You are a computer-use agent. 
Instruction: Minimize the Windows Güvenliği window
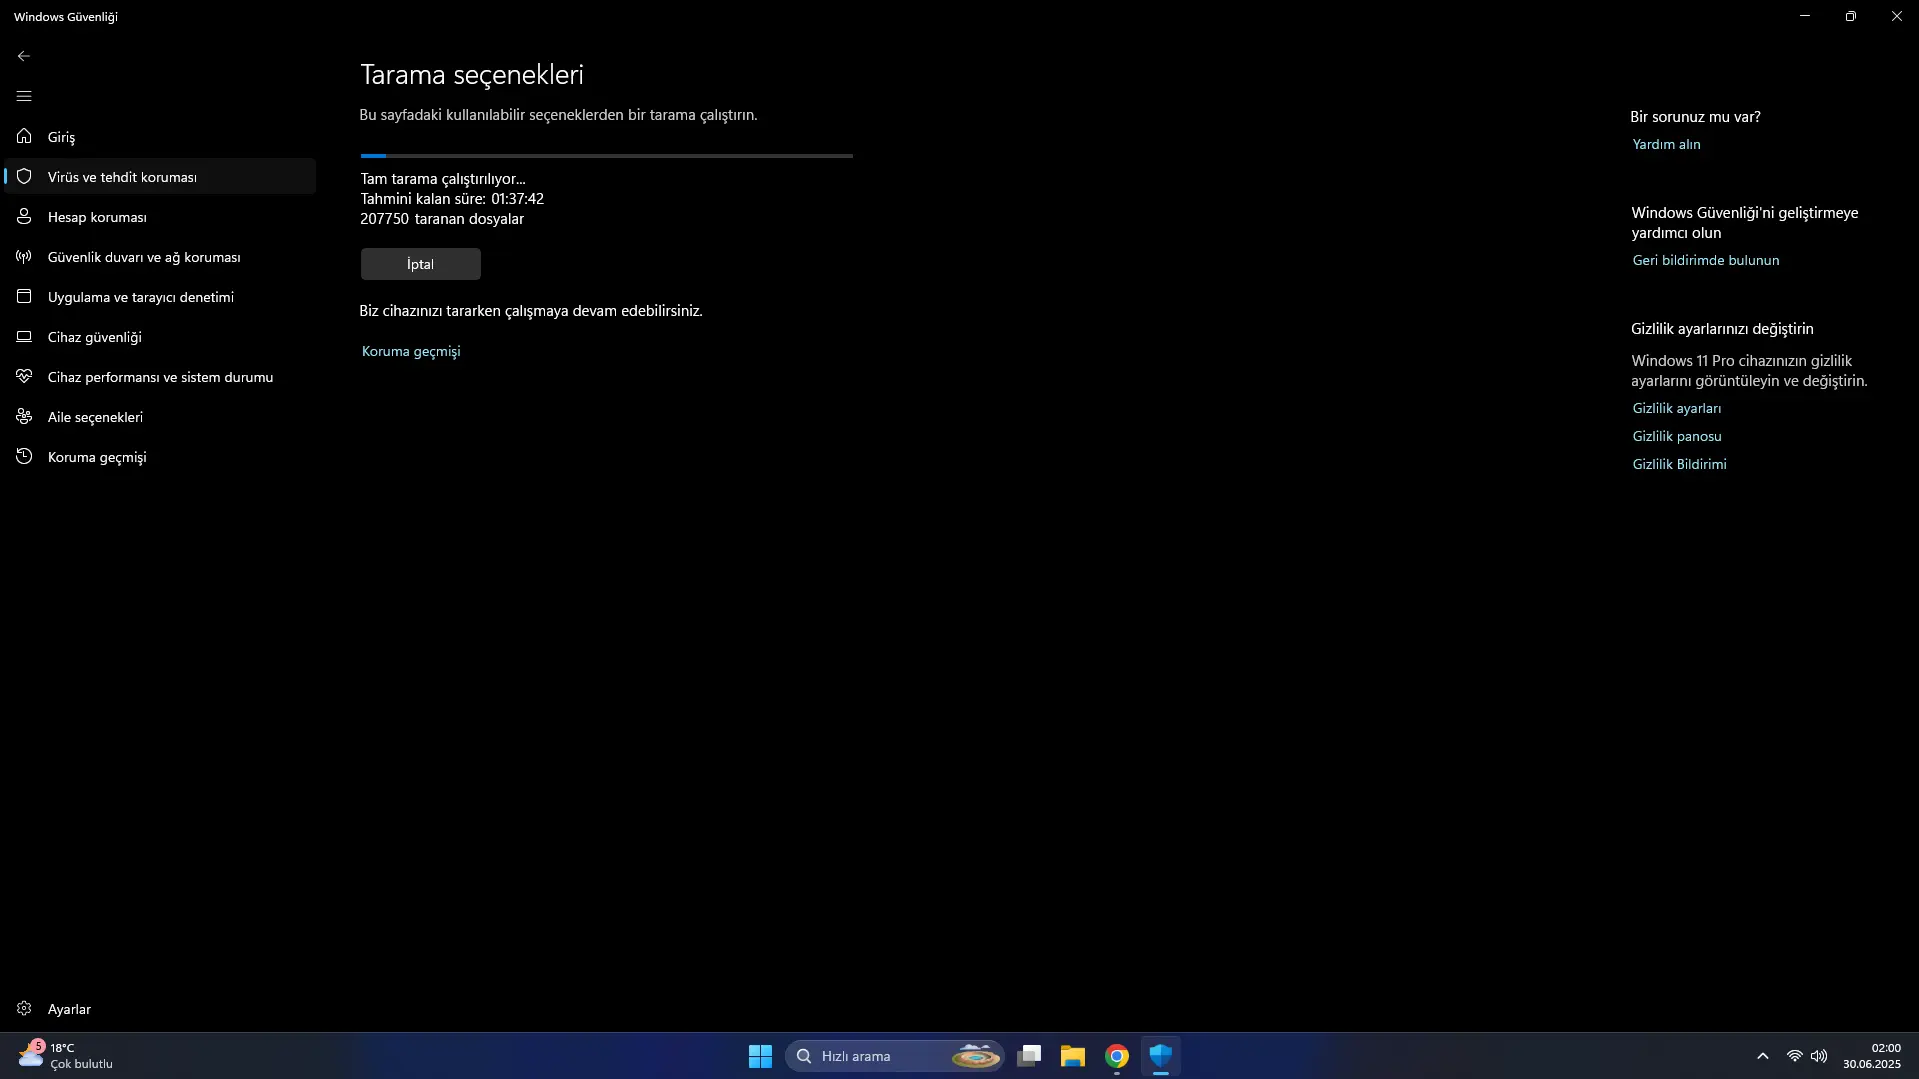coord(1805,16)
